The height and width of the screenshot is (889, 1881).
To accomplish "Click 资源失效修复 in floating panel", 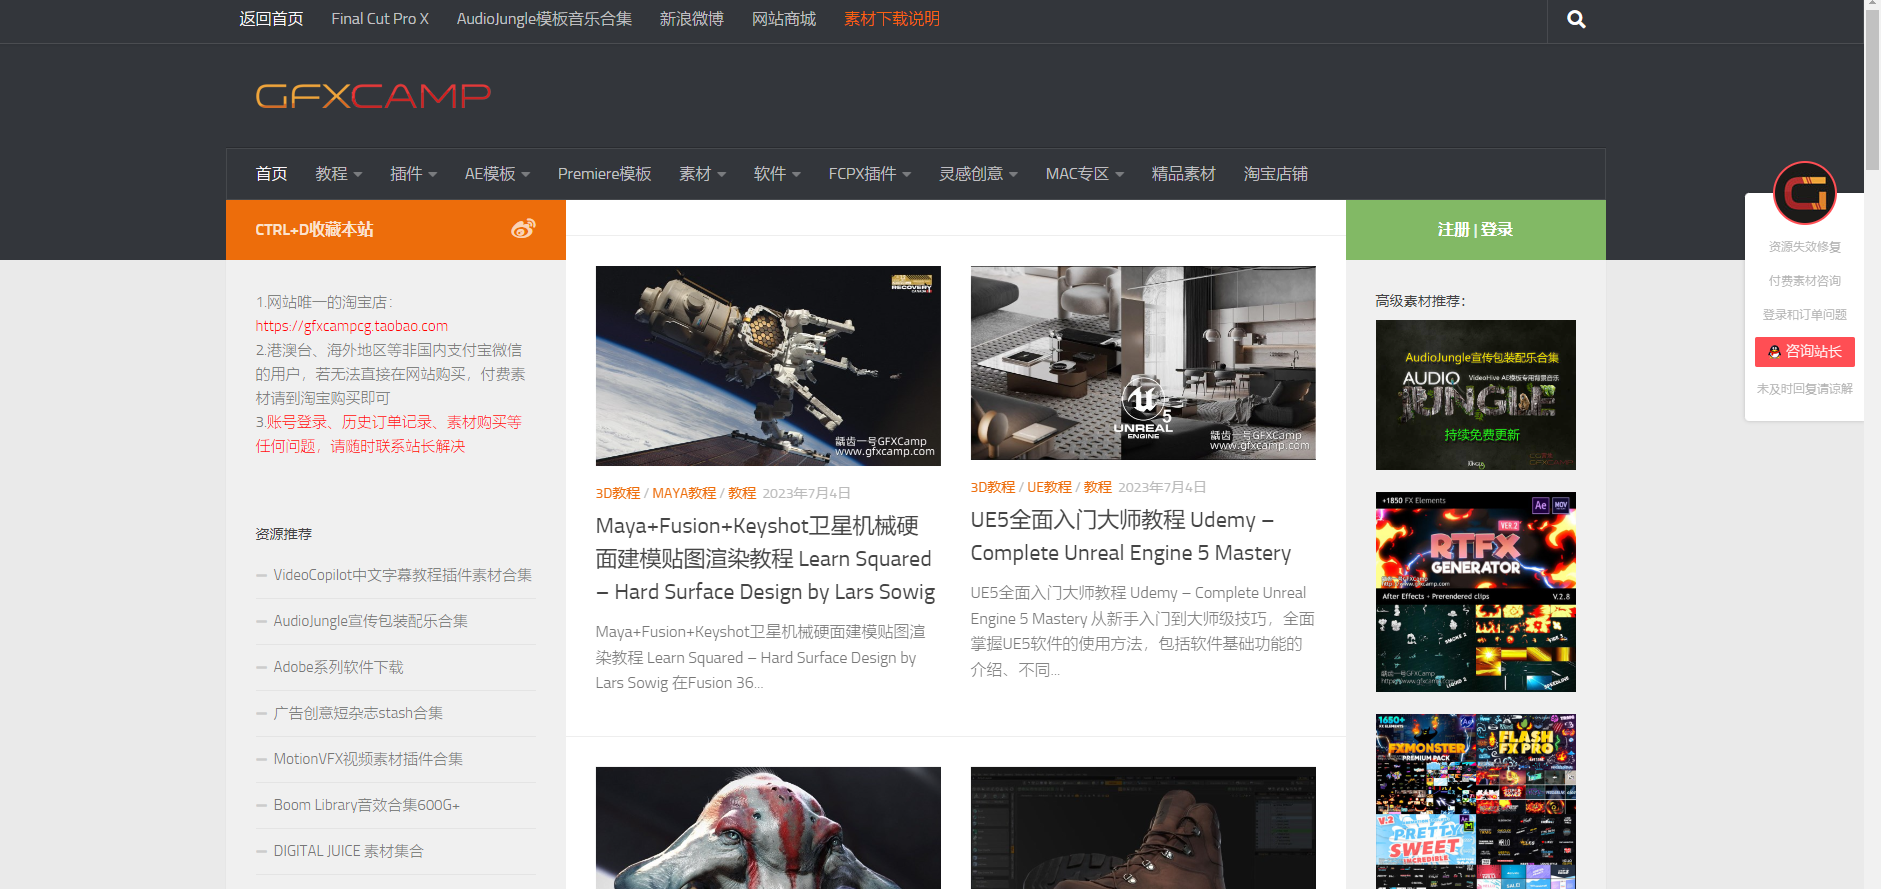I will (1805, 247).
